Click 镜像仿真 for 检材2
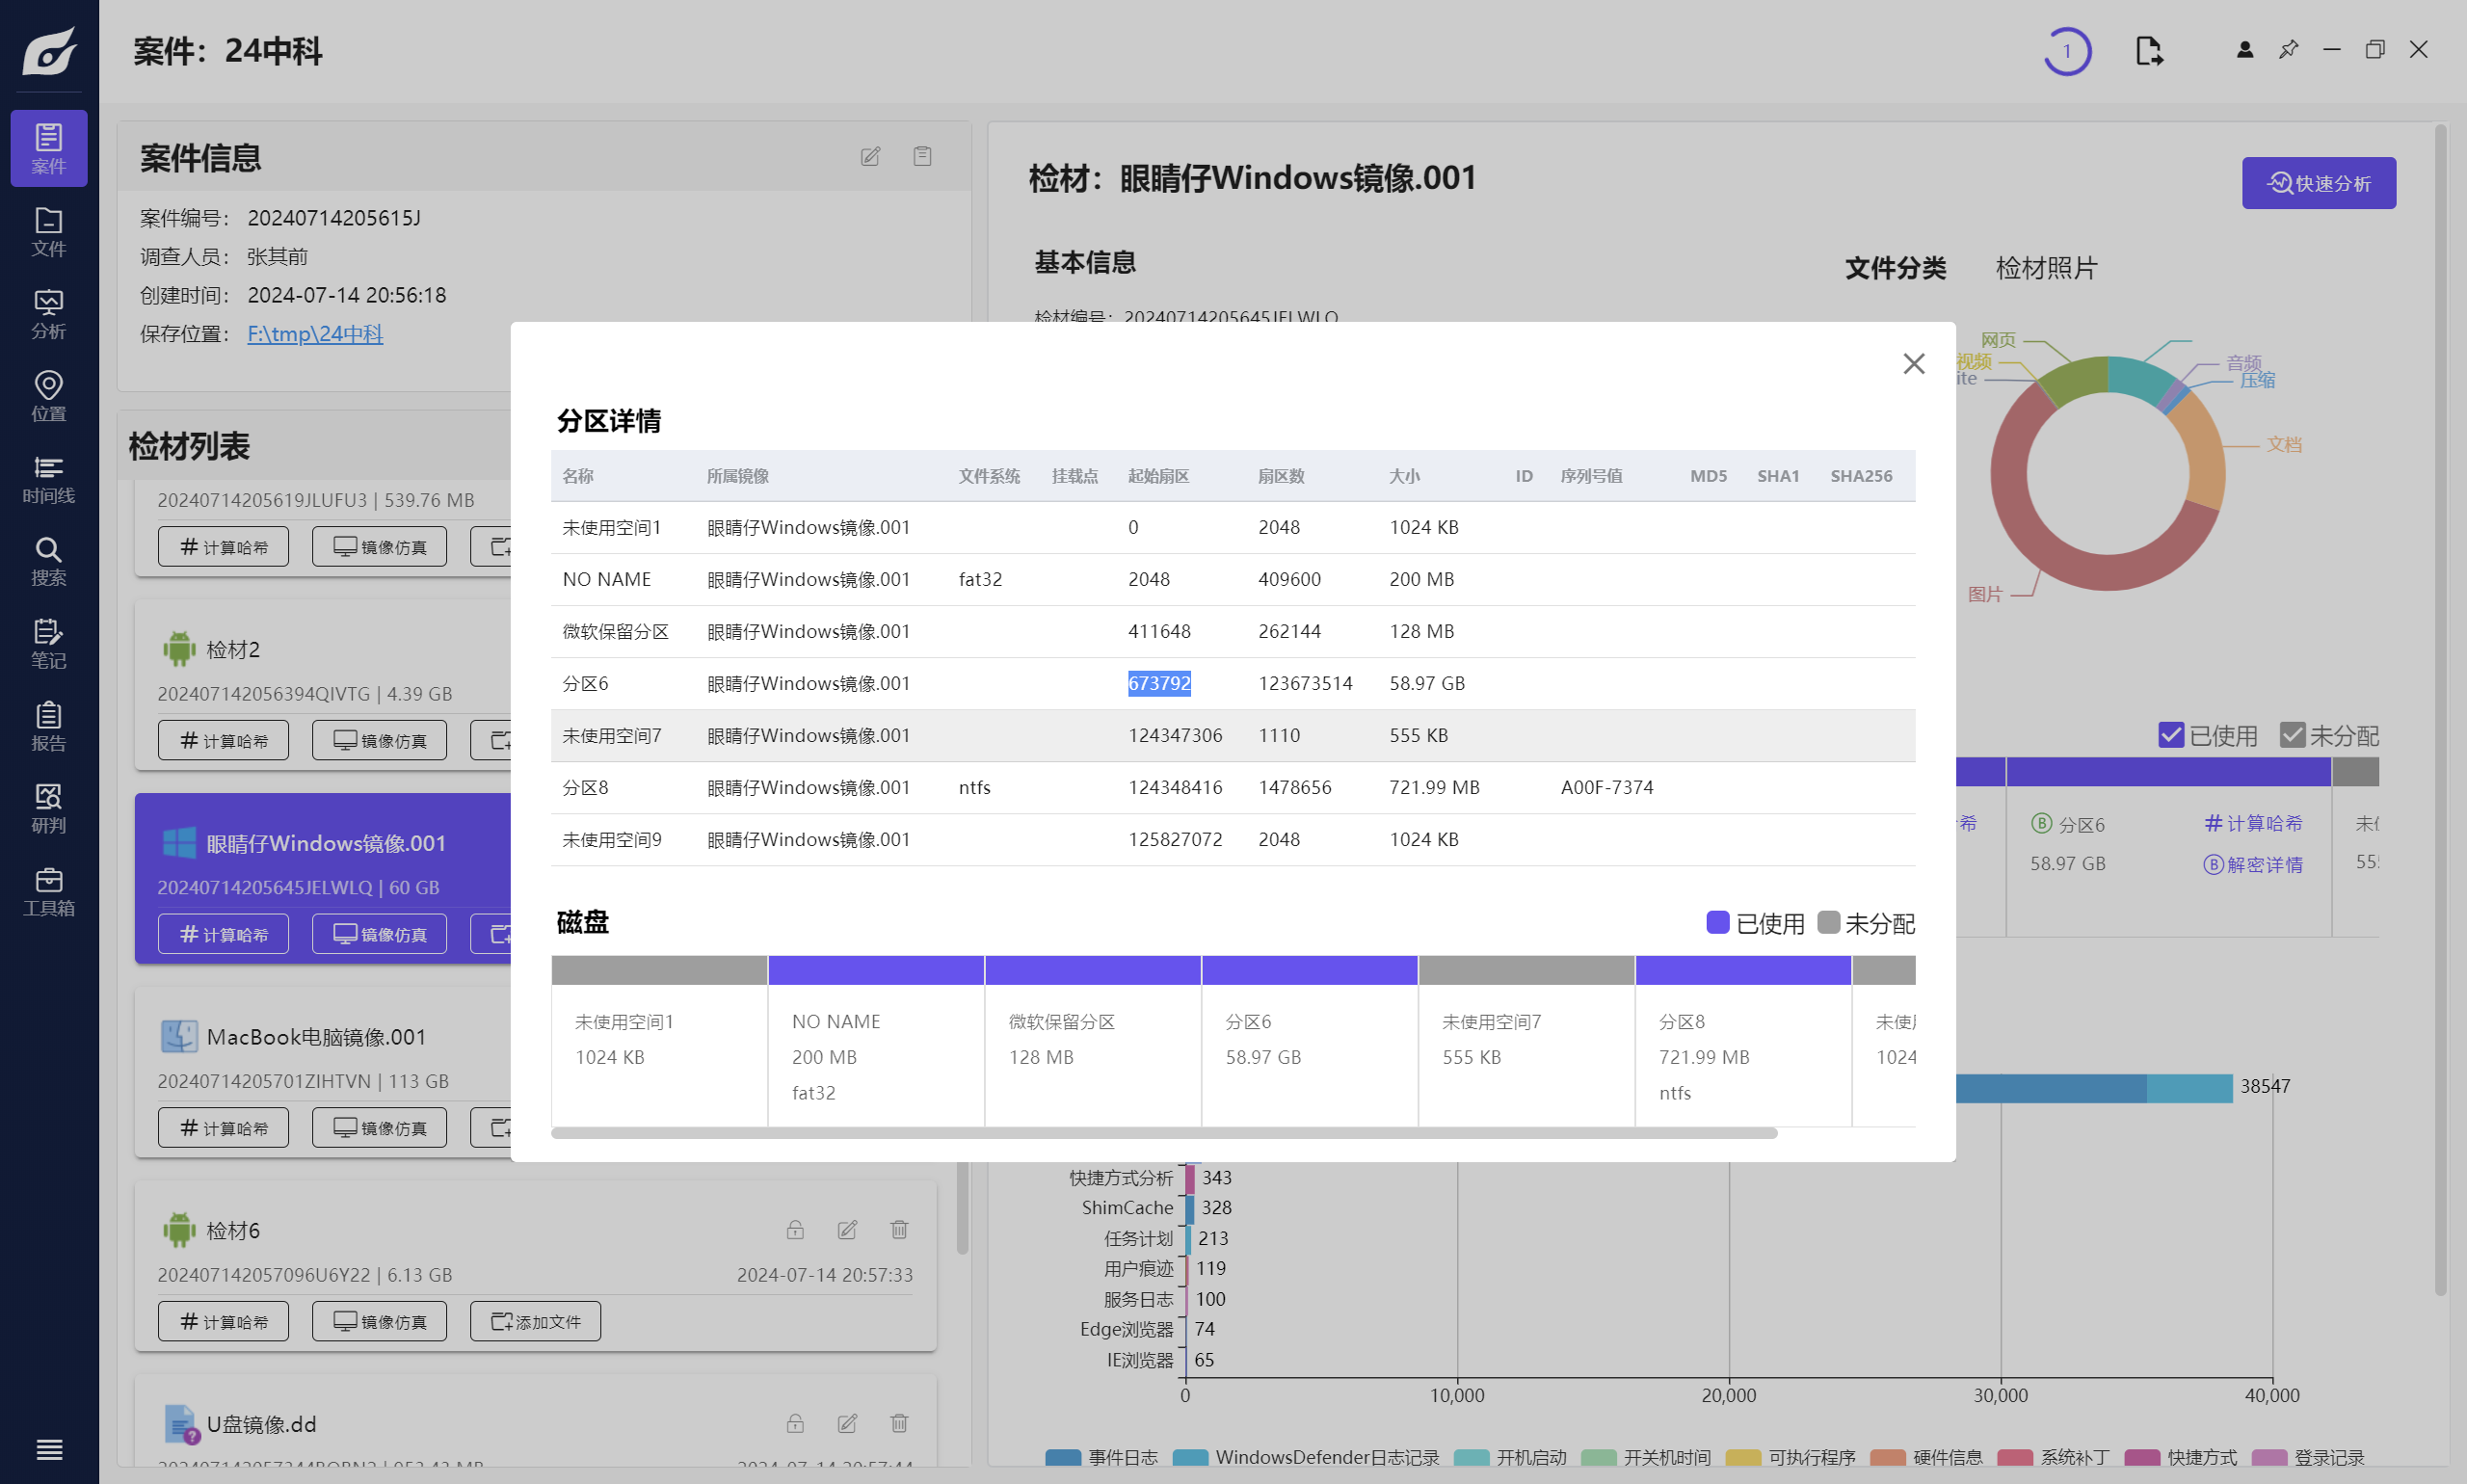 pyautogui.click(x=379, y=740)
